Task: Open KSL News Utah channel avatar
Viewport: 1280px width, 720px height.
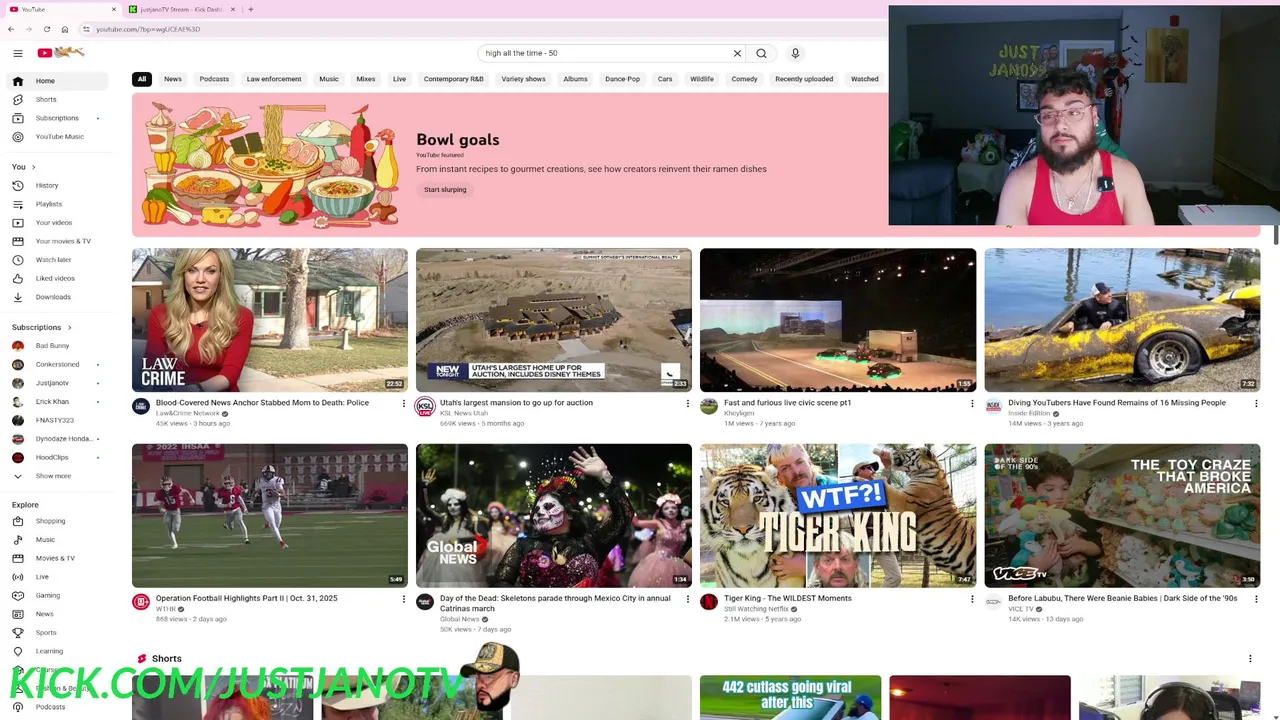Action: 425,406
